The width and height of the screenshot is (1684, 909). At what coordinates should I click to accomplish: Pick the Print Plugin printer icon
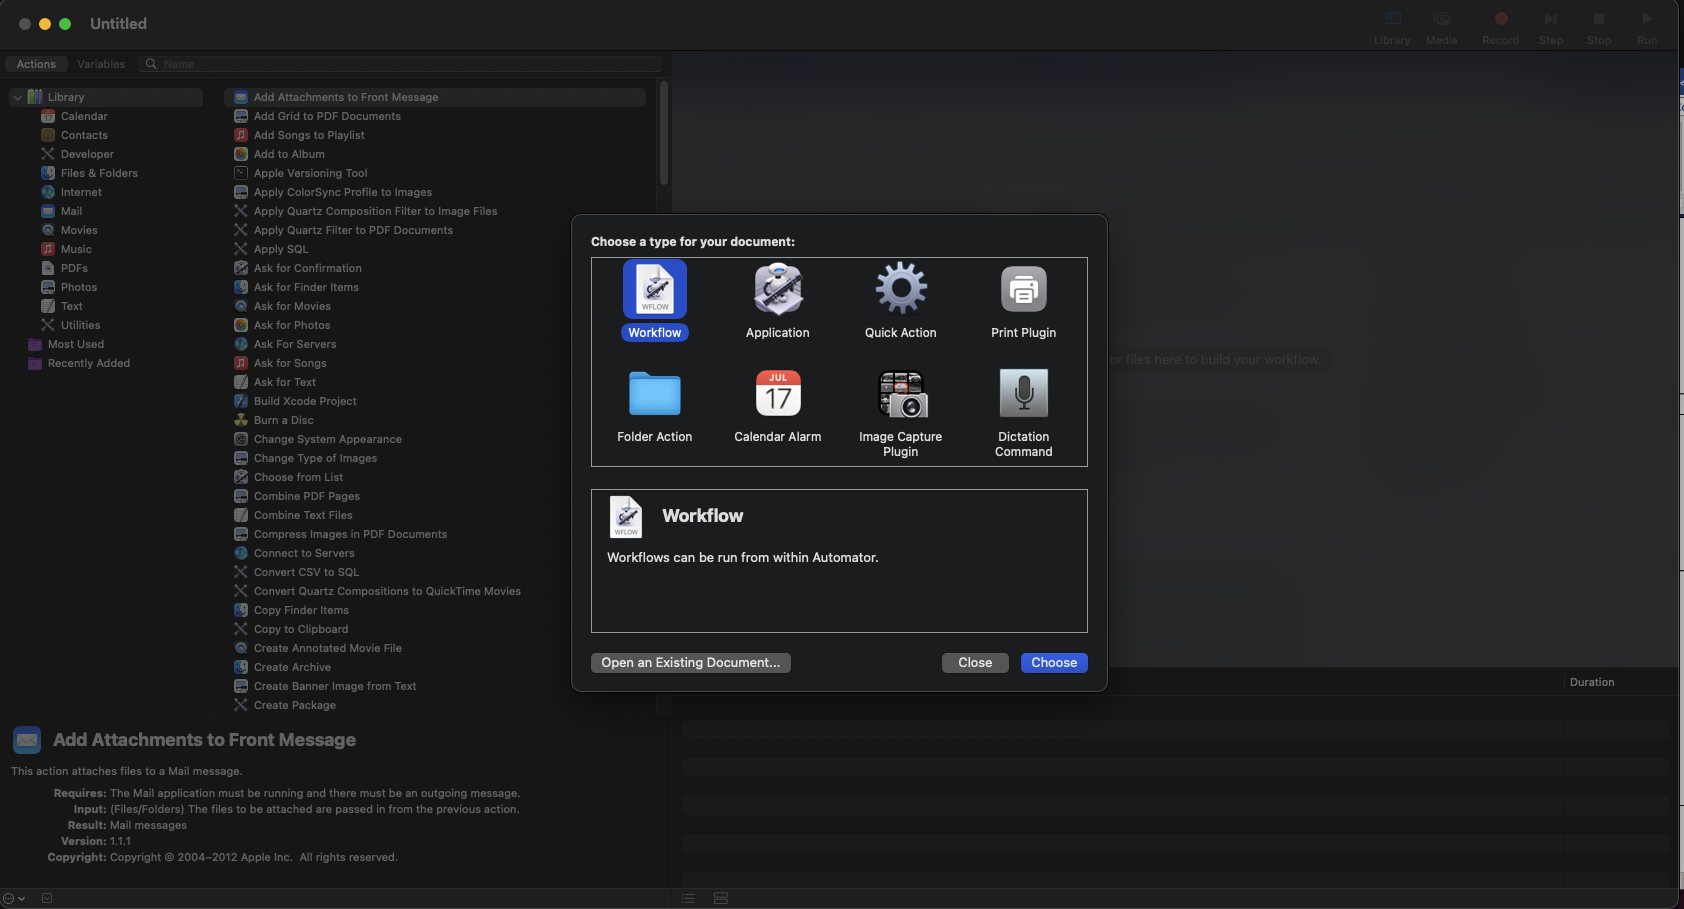1024,289
